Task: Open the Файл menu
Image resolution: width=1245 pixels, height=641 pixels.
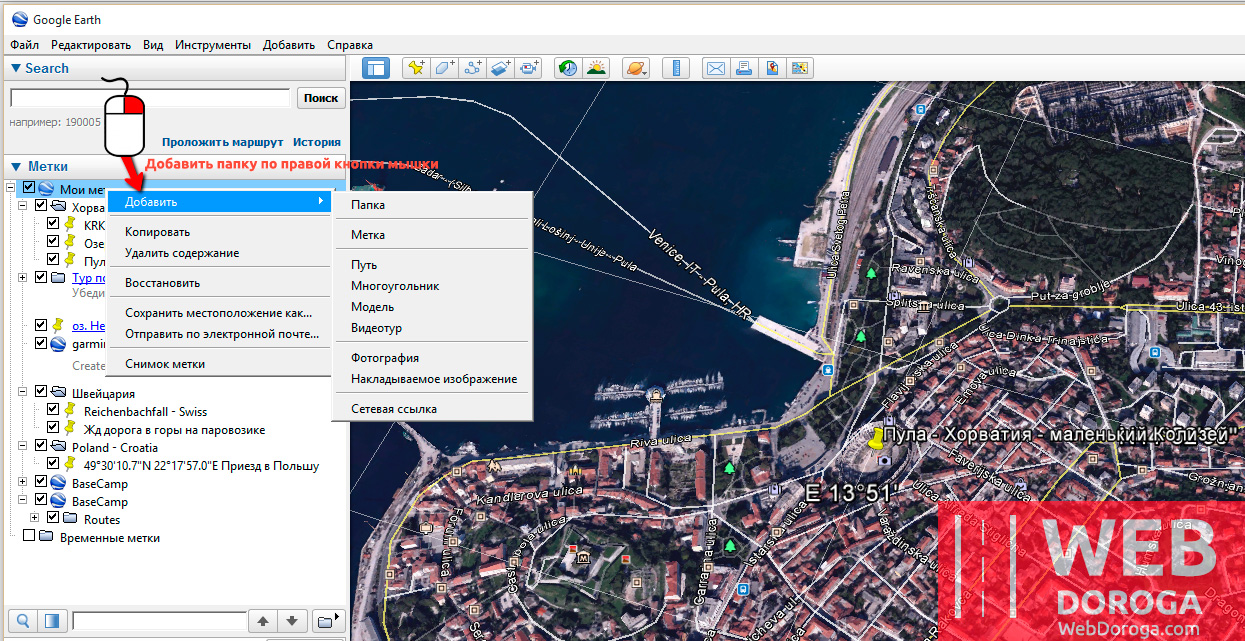Action: click(25, 45)
